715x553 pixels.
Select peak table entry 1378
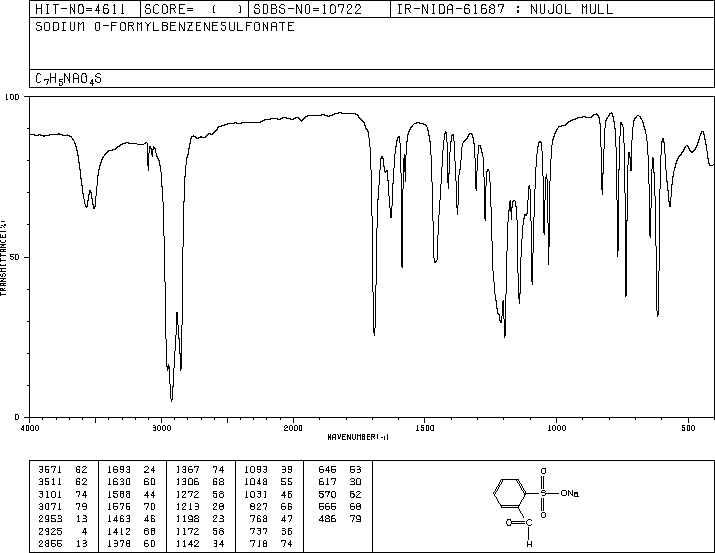(131, 544)
